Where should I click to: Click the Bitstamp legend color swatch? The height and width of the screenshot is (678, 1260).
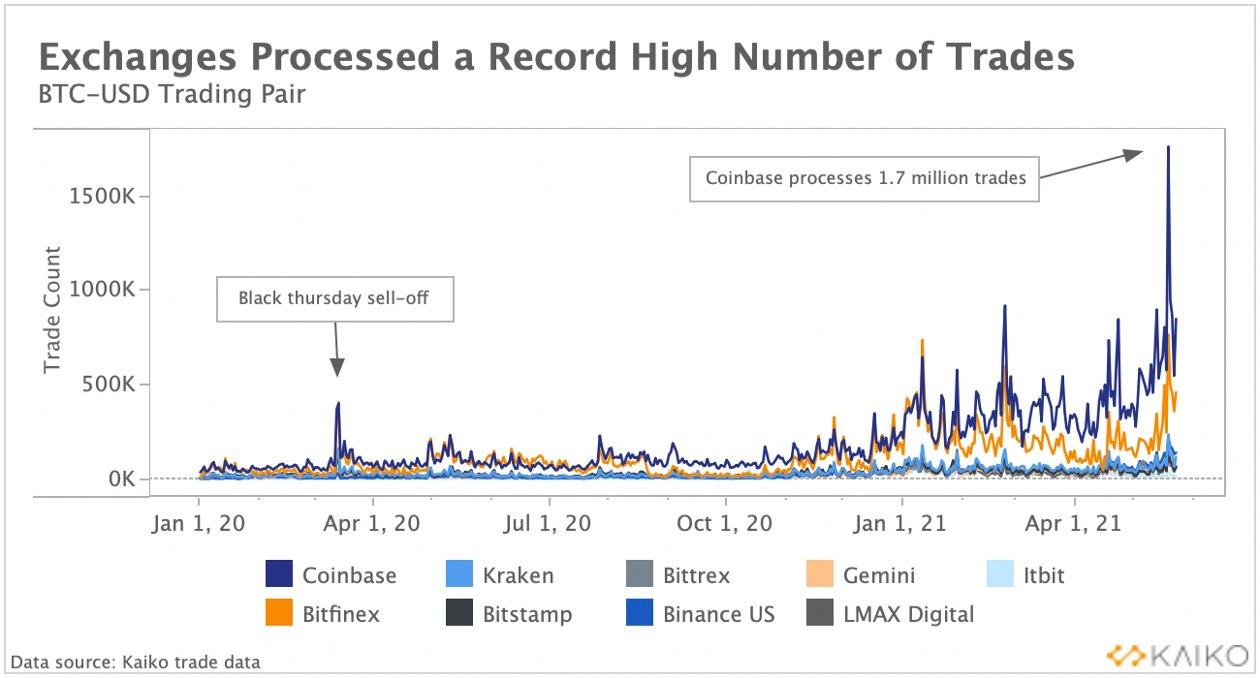pyautogui.click(x=459, y=613)
